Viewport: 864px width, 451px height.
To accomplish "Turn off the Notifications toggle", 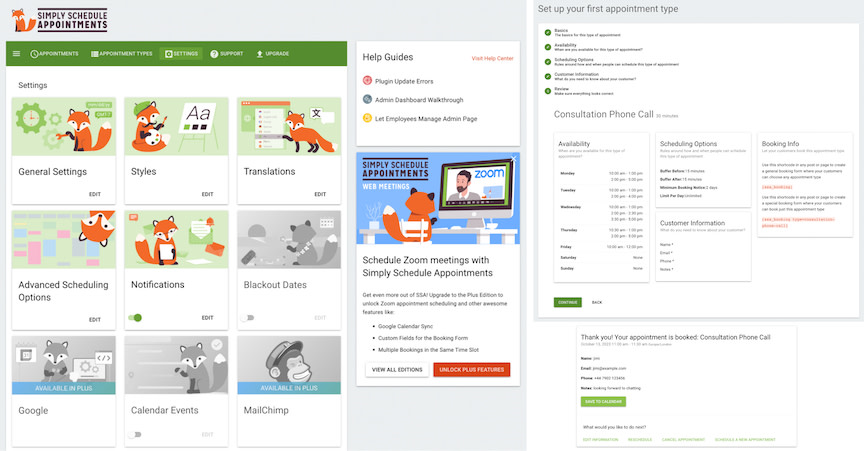I will click(135, 318).
